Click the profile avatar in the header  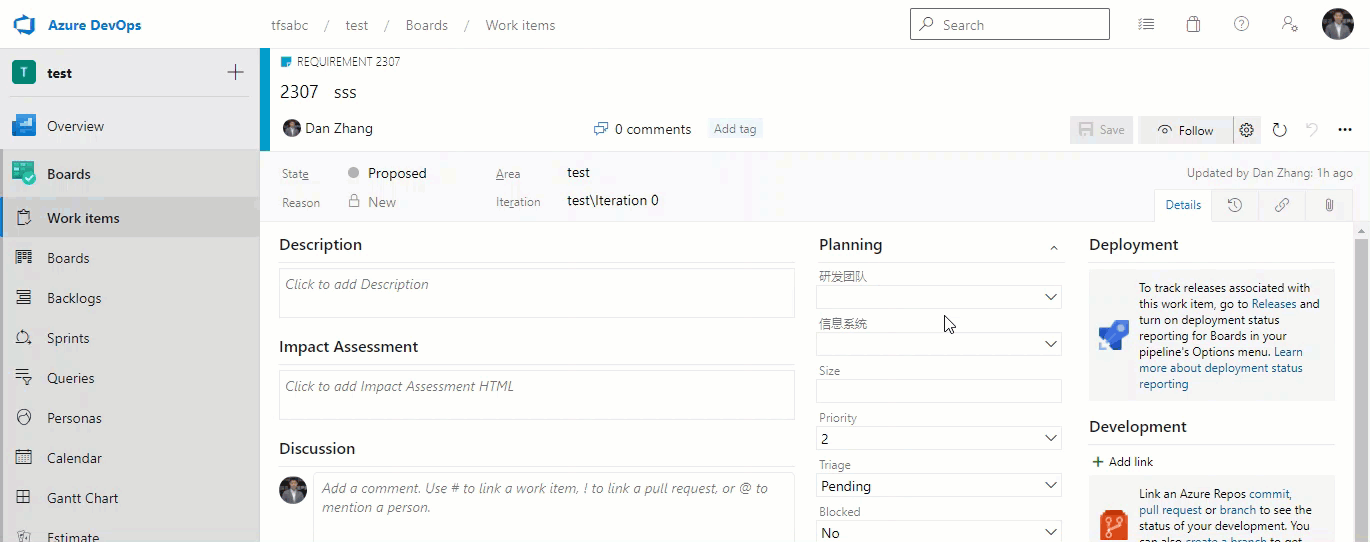pyautogui.click(x=1338, y=24)
